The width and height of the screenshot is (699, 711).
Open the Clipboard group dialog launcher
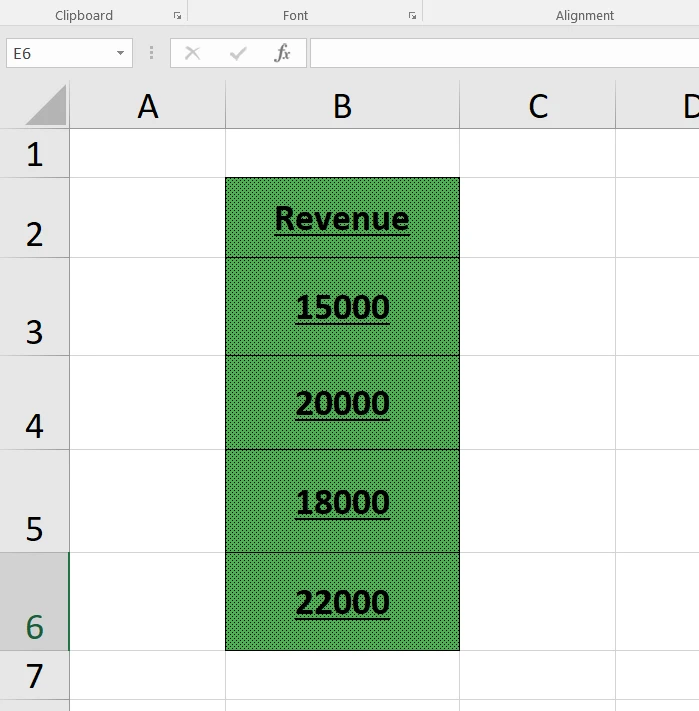[x=177, y=16]
